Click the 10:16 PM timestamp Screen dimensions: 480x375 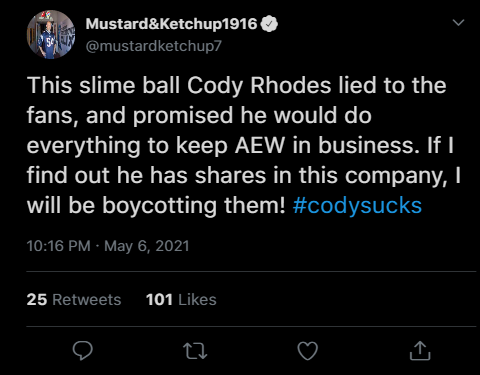59,246
